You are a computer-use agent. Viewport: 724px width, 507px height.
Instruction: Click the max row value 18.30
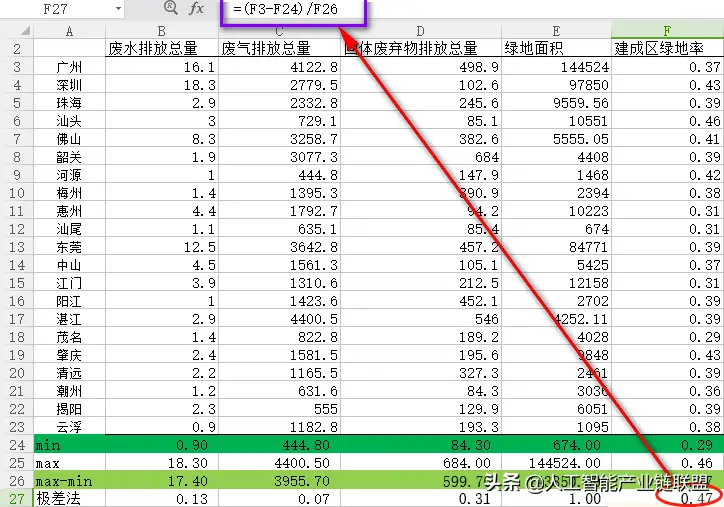click(162, 462)
